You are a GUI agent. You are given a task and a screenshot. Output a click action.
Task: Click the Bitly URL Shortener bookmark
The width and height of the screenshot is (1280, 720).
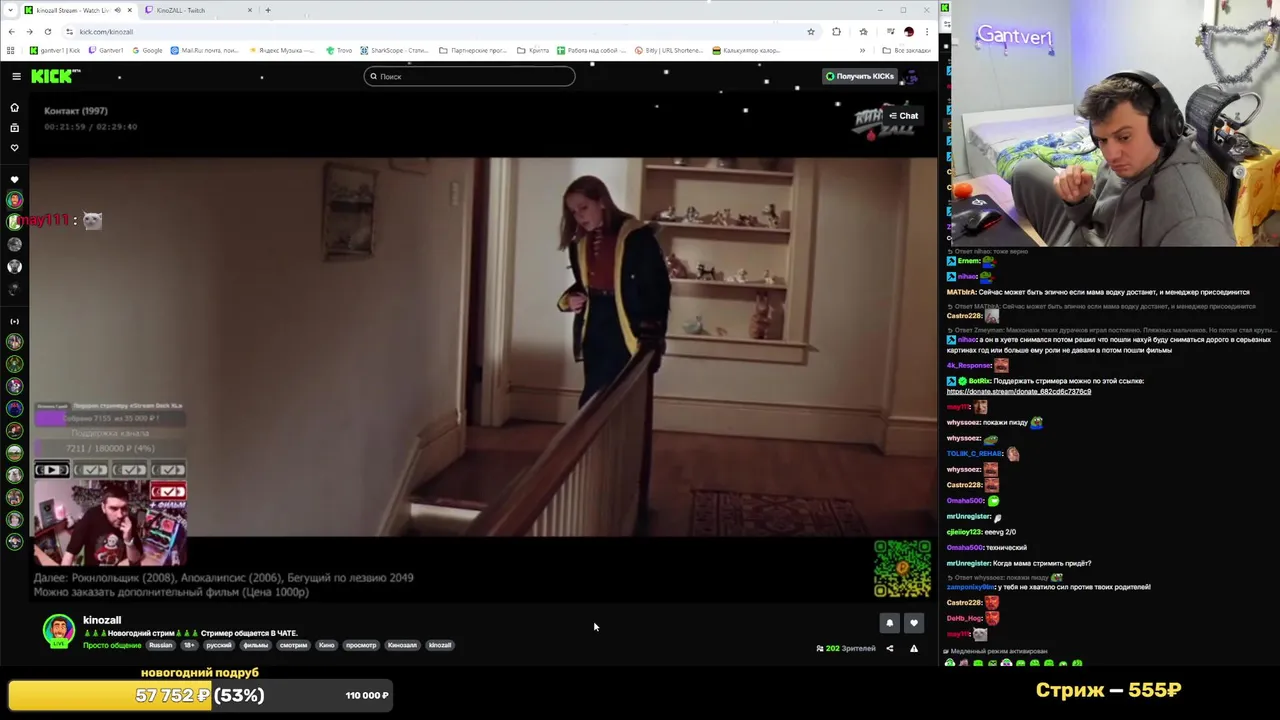coord(670,50)
